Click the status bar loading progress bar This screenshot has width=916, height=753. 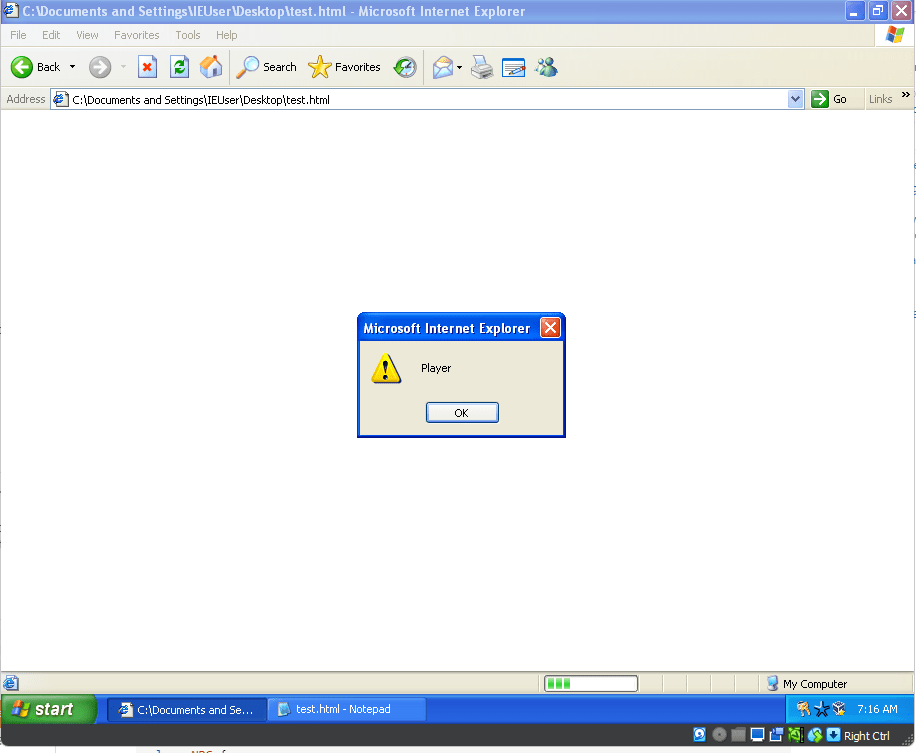(591, 683)
